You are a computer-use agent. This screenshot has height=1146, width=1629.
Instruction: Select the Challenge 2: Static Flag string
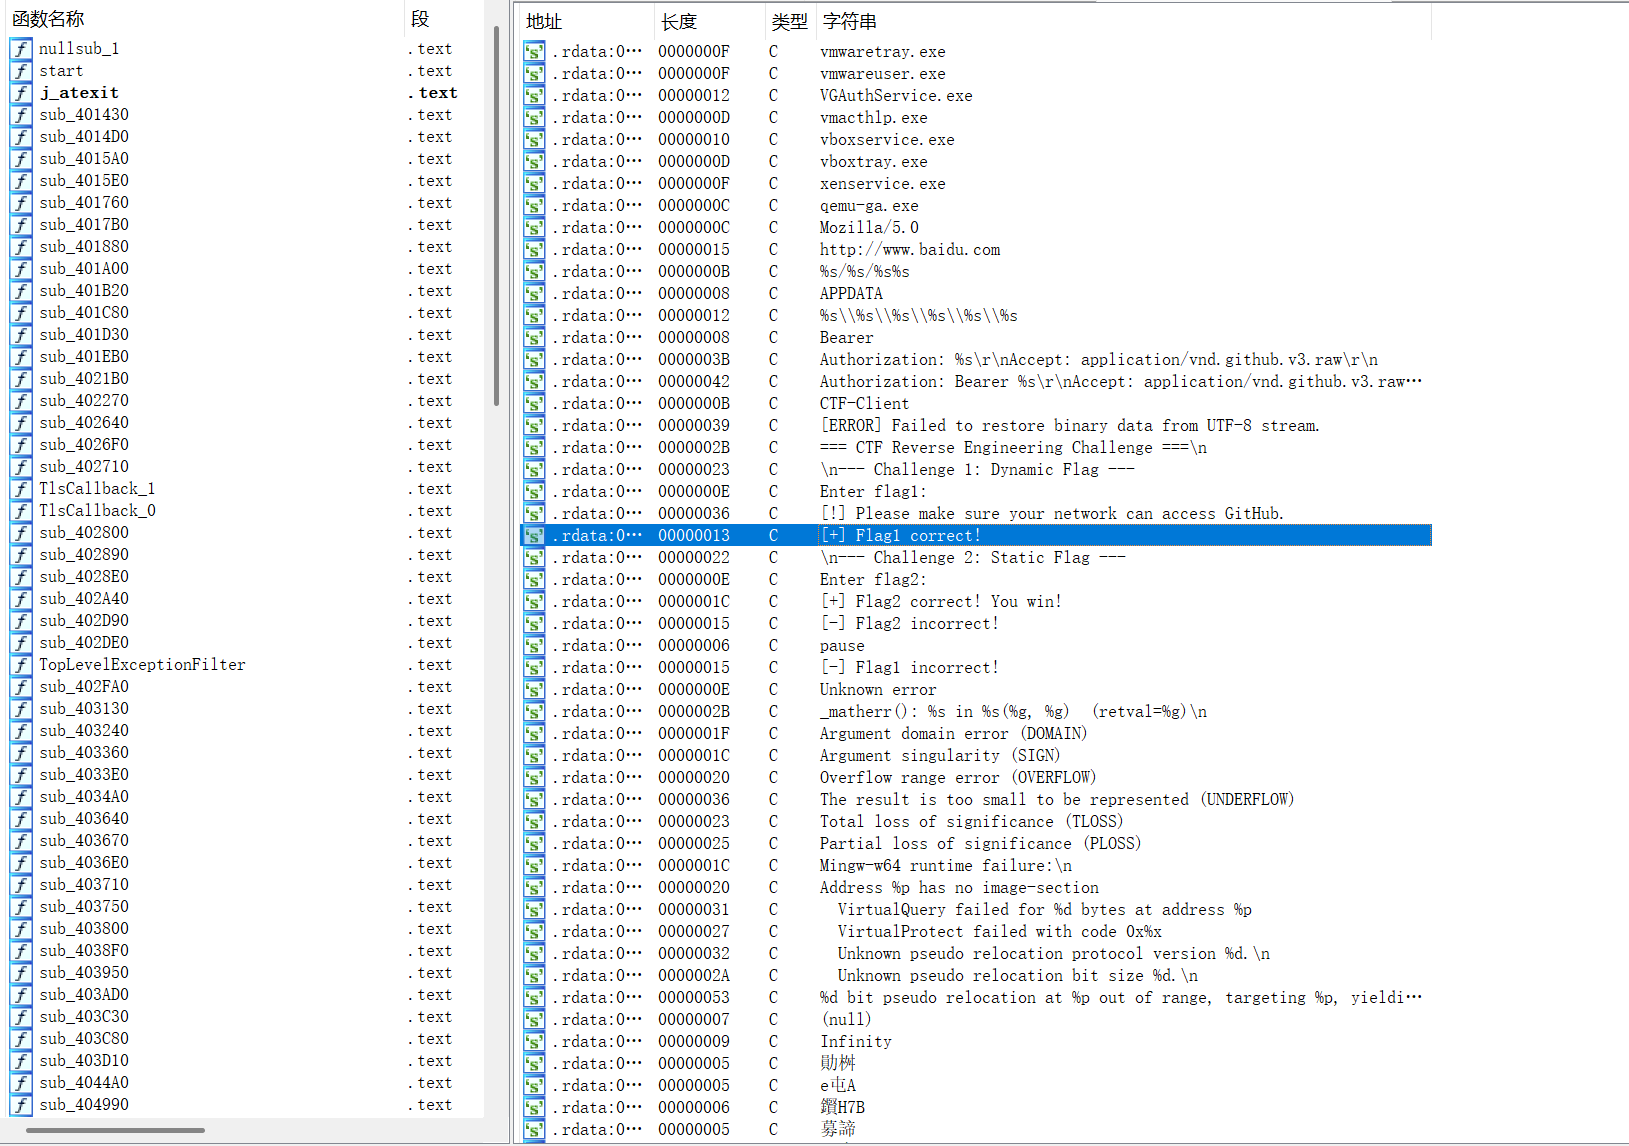tap(973, 558)
